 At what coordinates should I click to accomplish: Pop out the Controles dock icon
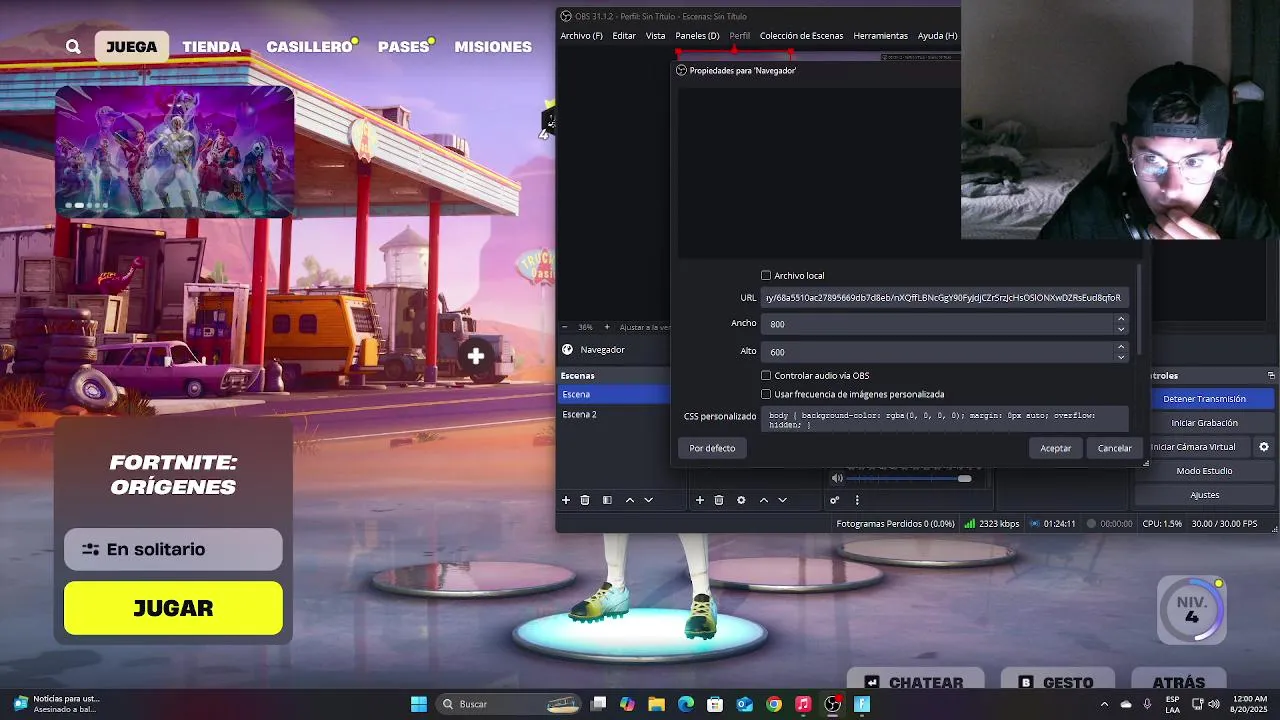coord(1271,376)
